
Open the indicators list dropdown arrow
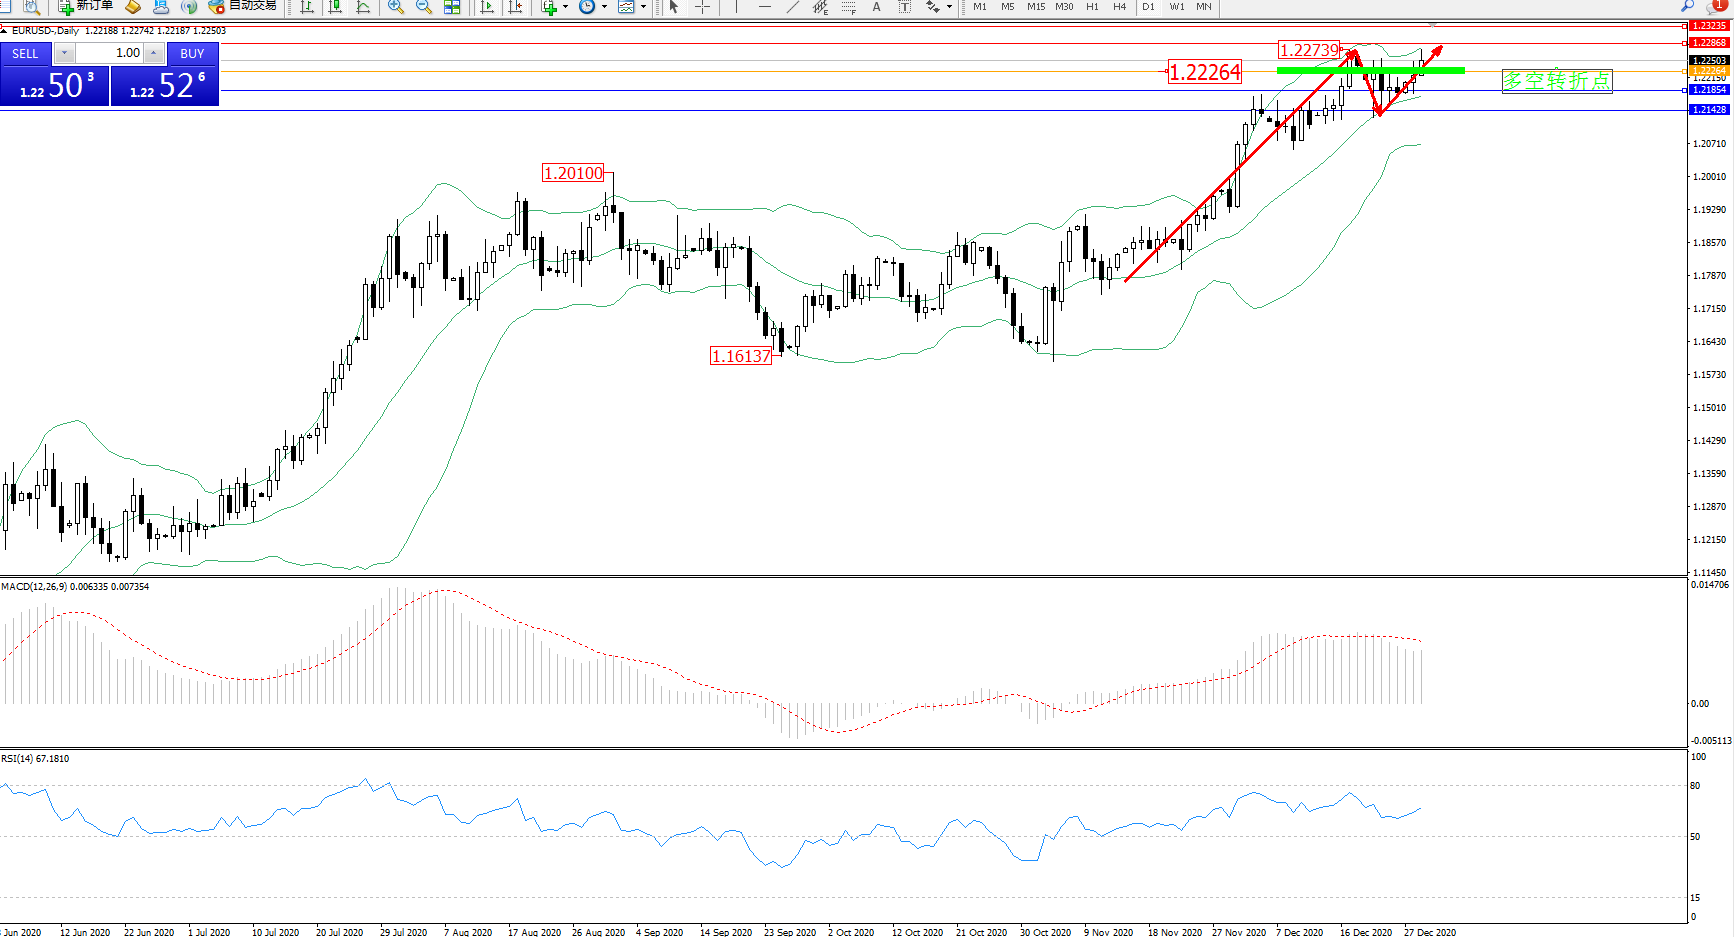click(566, 7)
